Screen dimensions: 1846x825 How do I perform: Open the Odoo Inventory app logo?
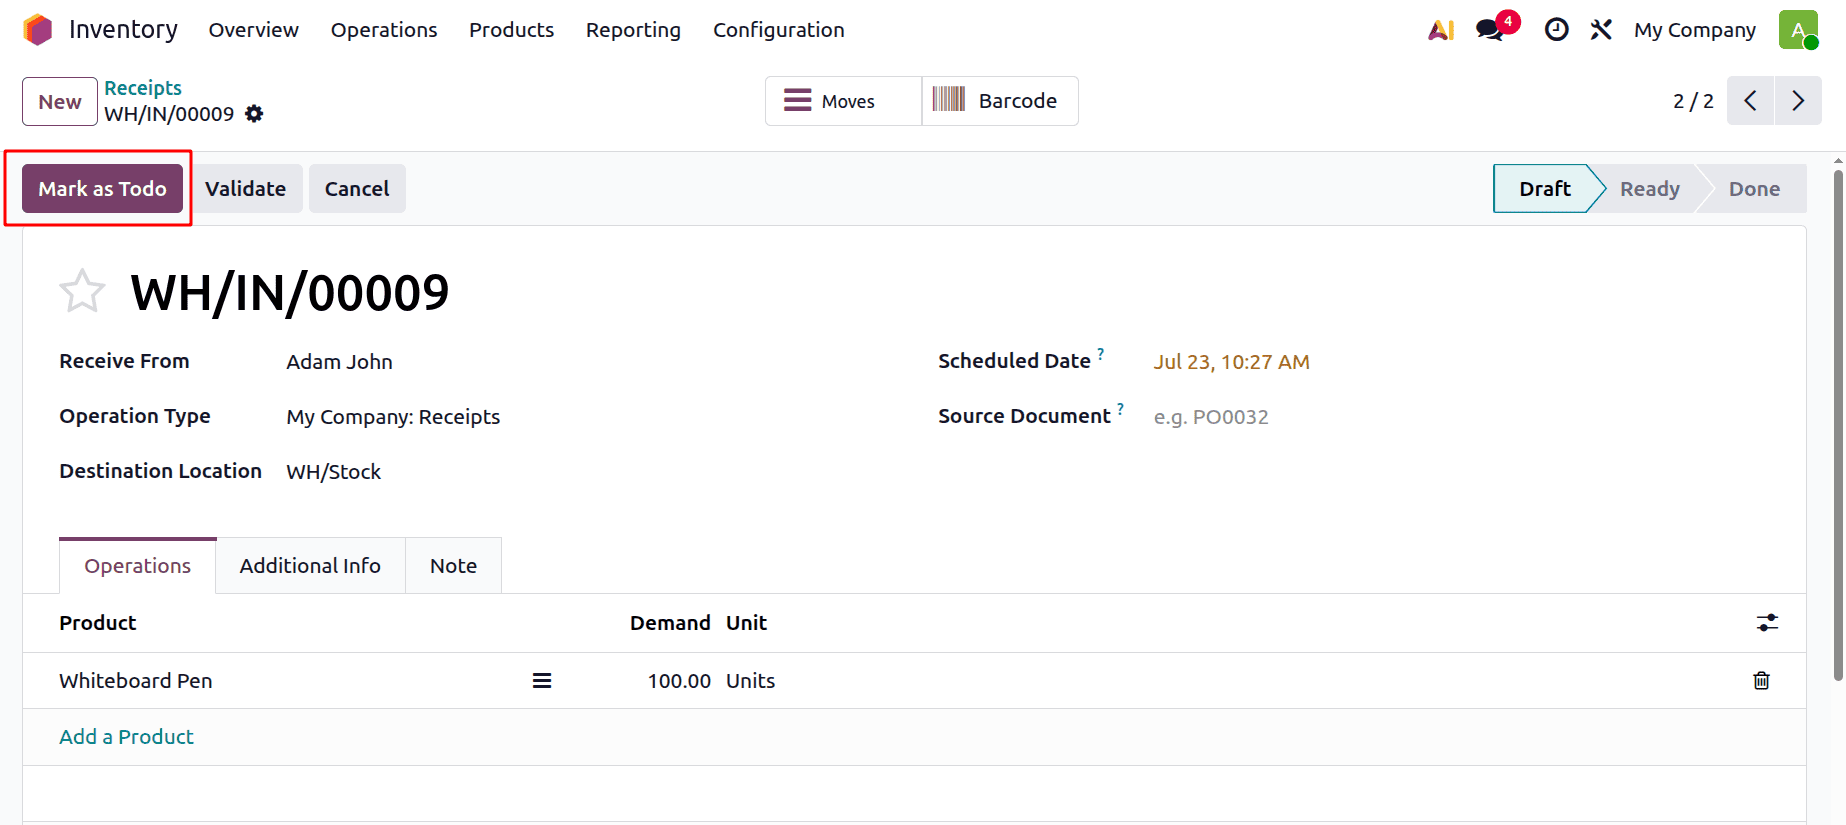coord(37,30)
